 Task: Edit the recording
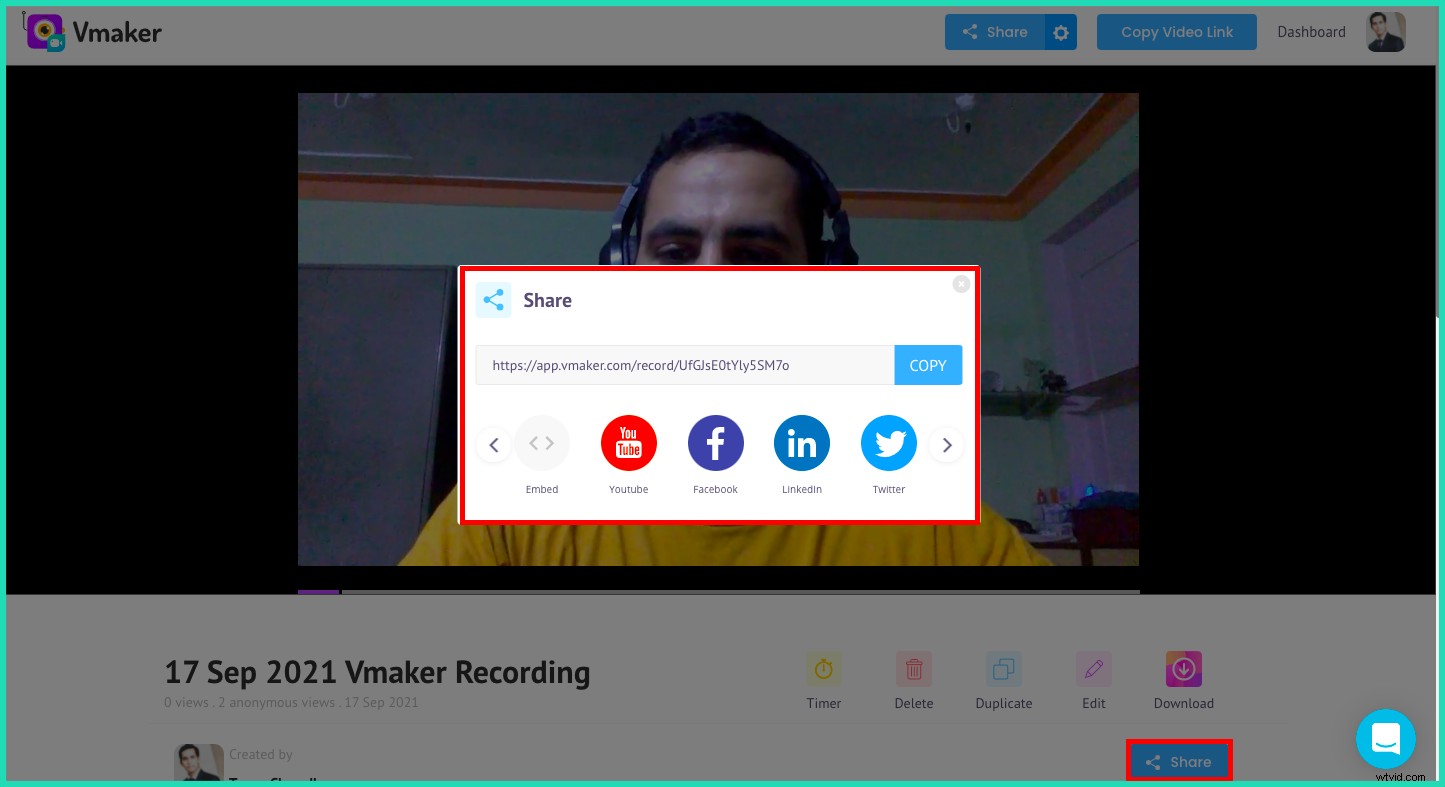(x=1093, y=669)
